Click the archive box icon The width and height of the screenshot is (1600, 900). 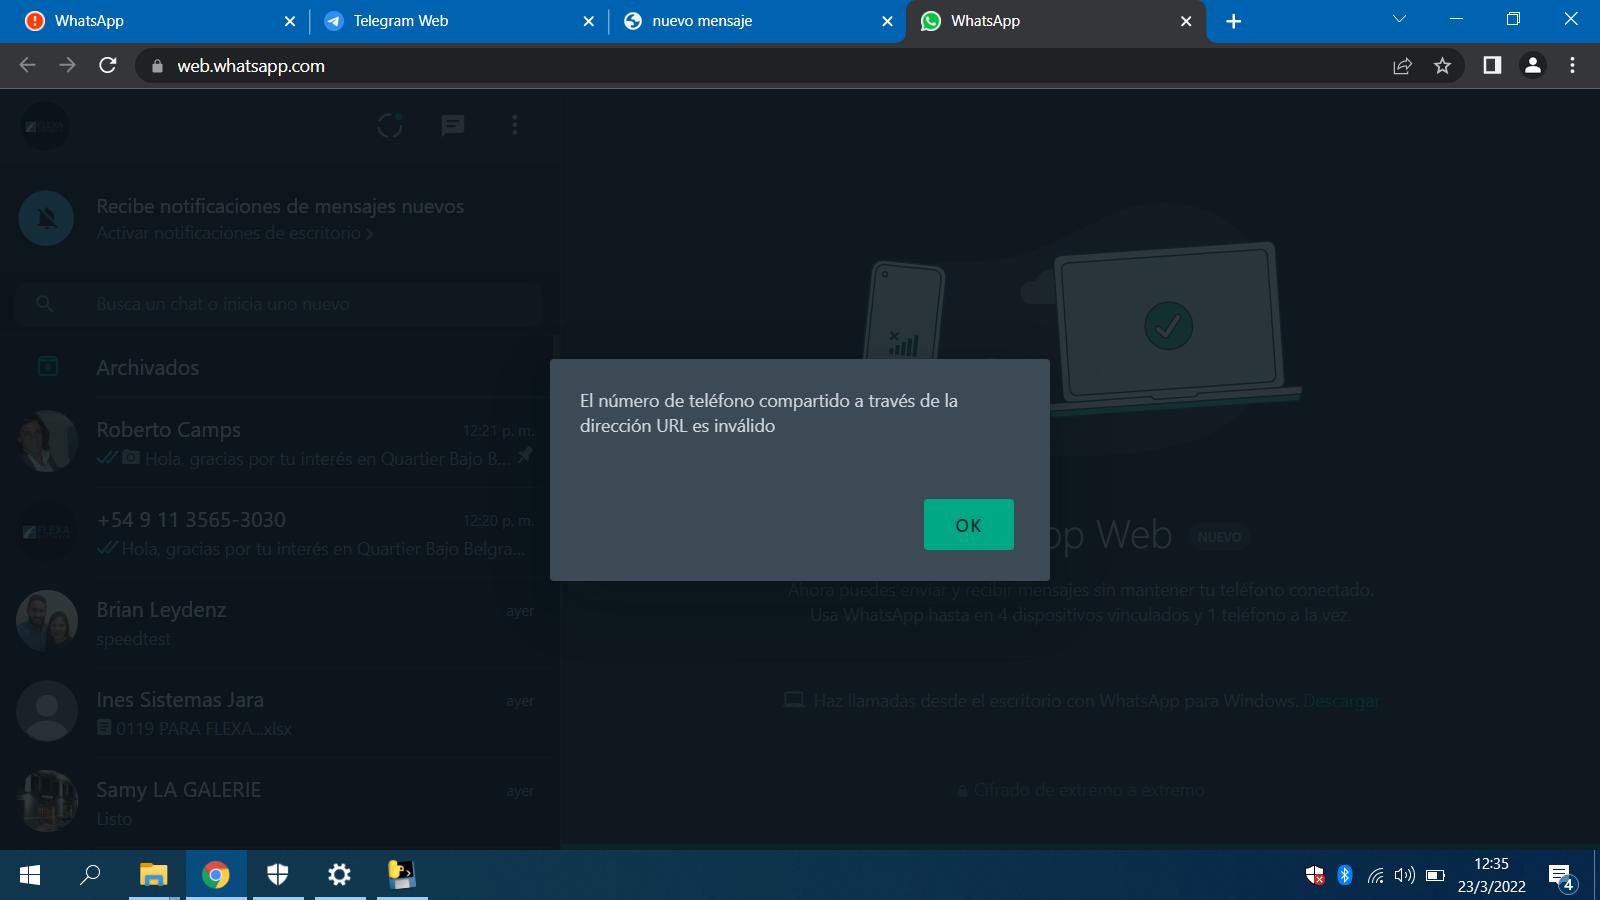[47, 367]
